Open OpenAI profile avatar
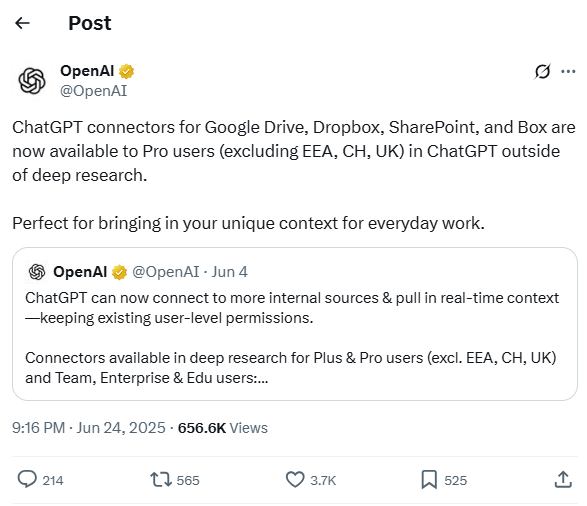587x506 pixels. click(32, 81)
